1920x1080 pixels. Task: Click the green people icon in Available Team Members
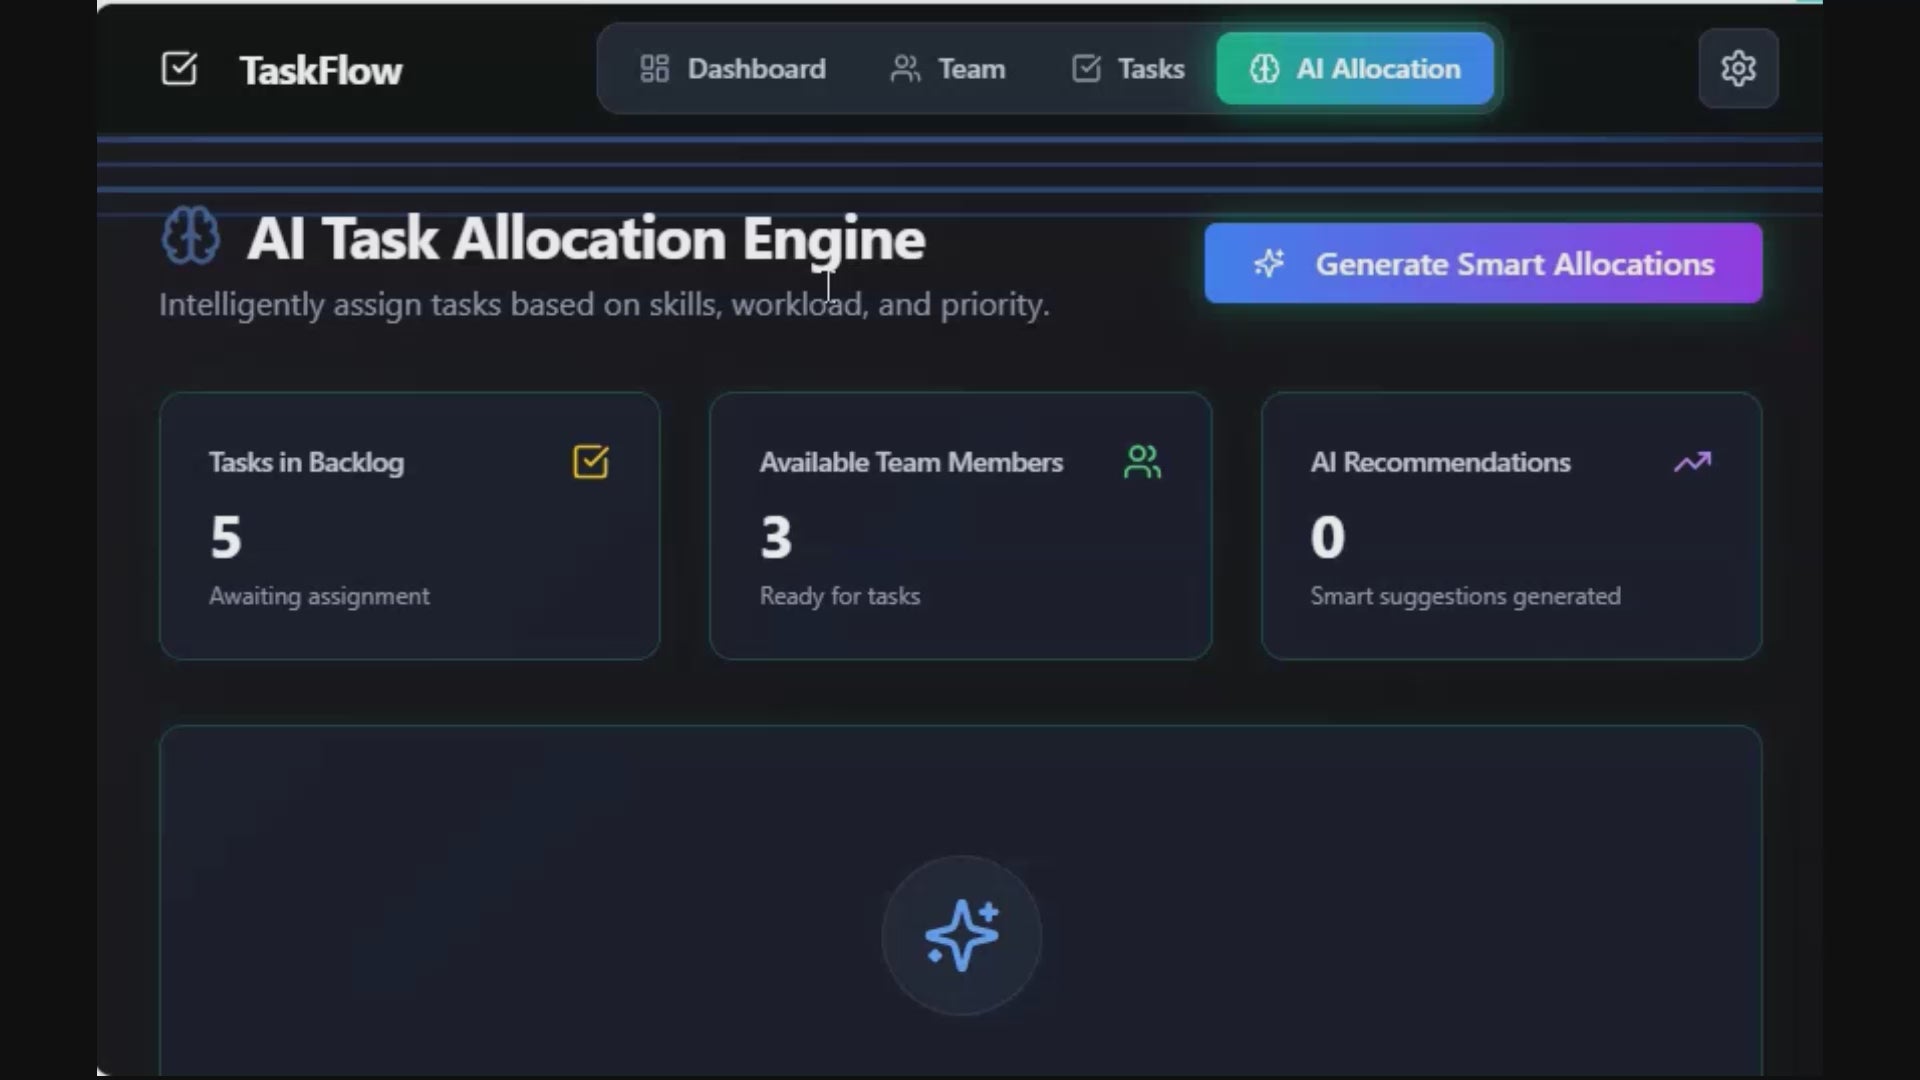(1142, 462)
